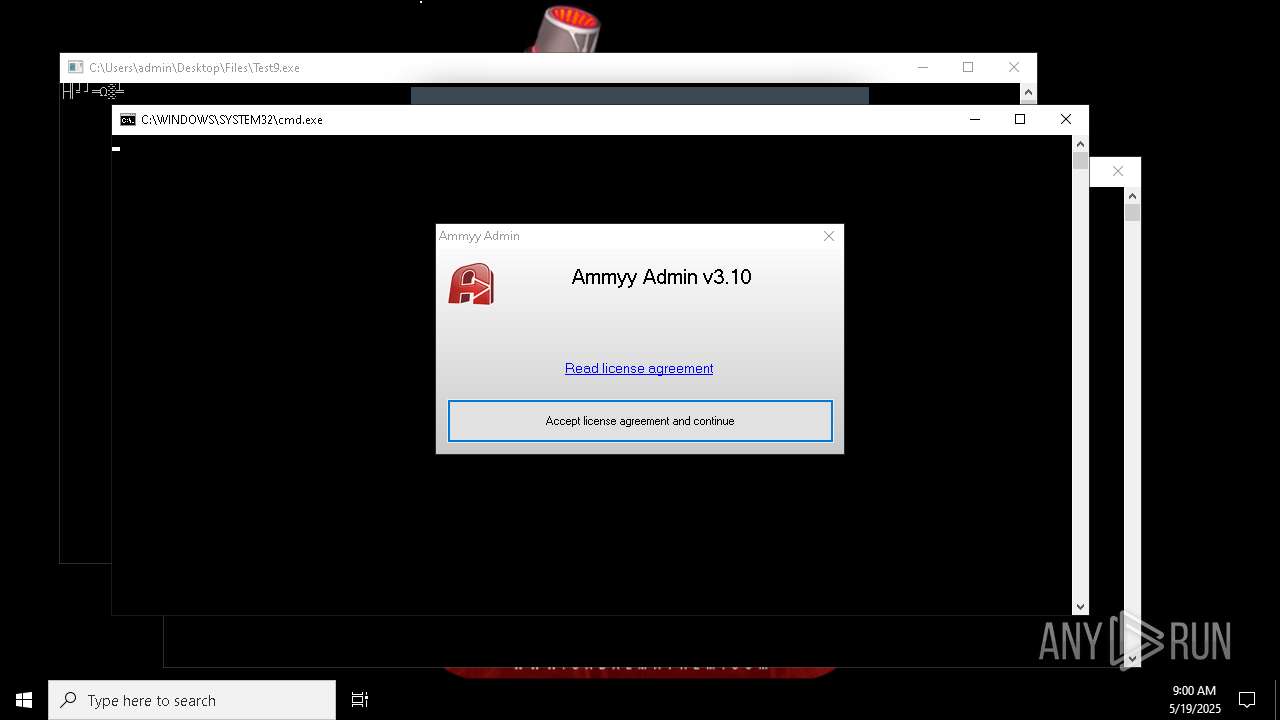
Task: Minimize the Test9.exe window
Action: pos(922,67)
